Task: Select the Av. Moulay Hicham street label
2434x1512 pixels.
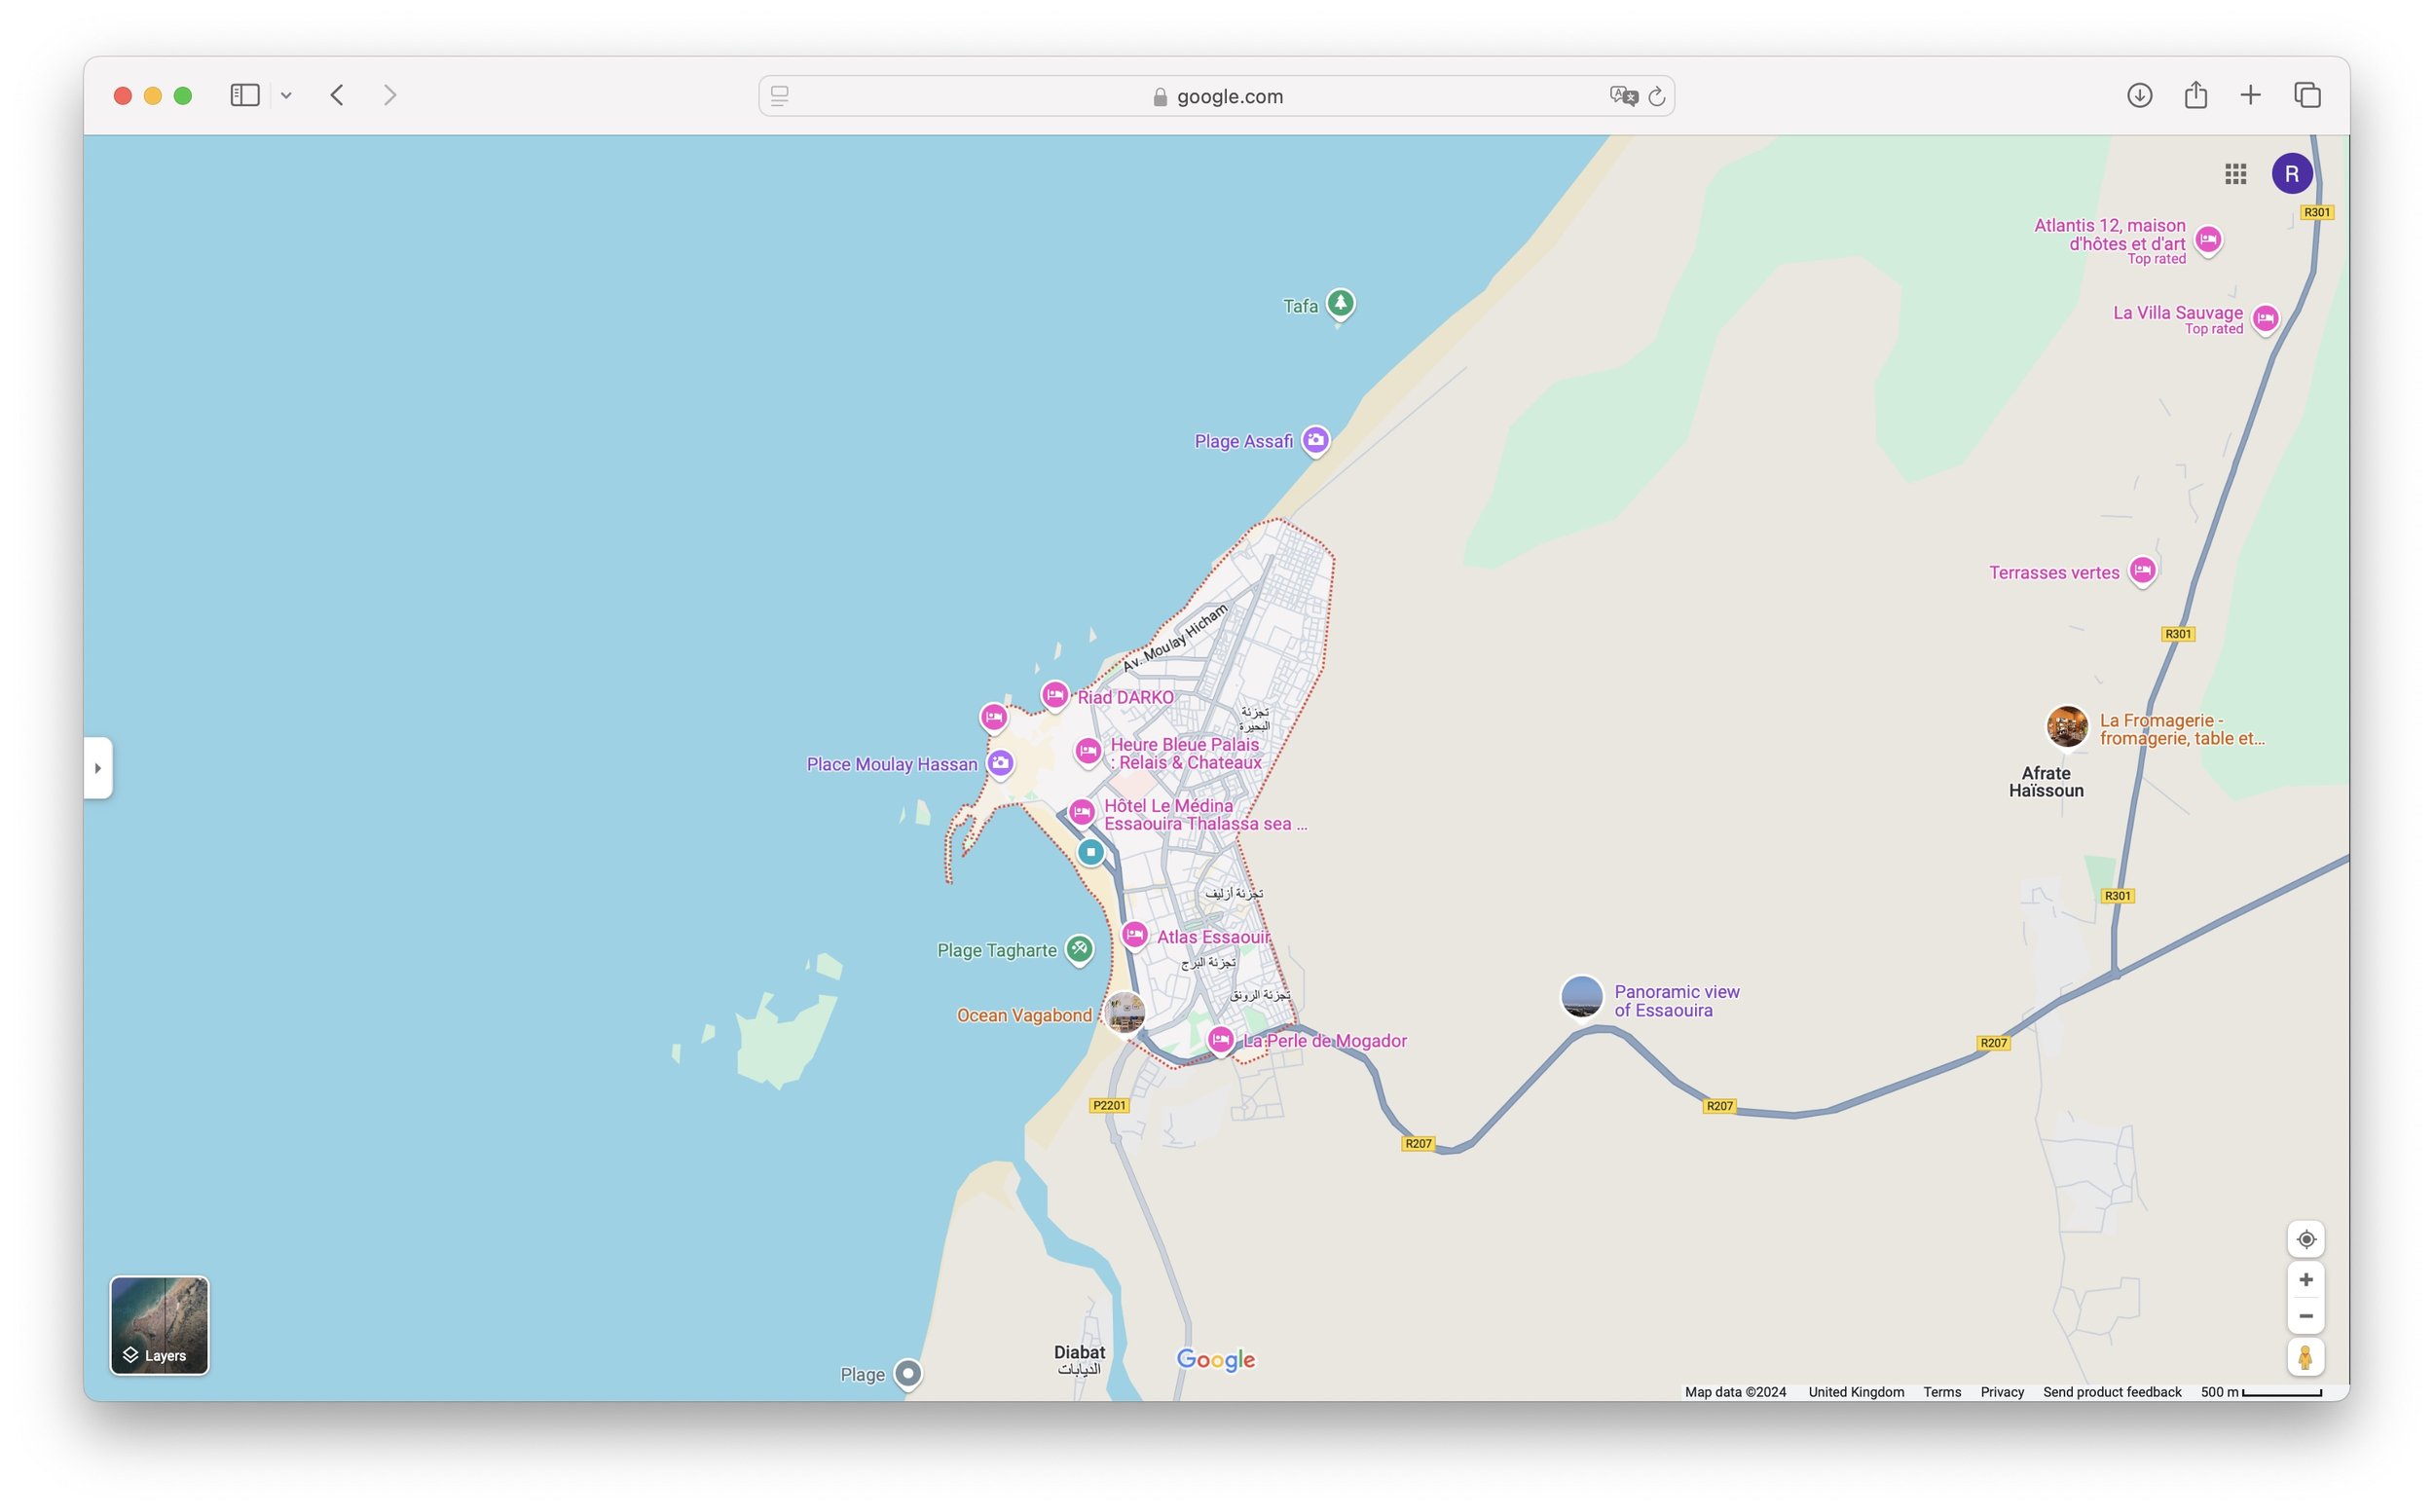Action: click(1173, 638)
